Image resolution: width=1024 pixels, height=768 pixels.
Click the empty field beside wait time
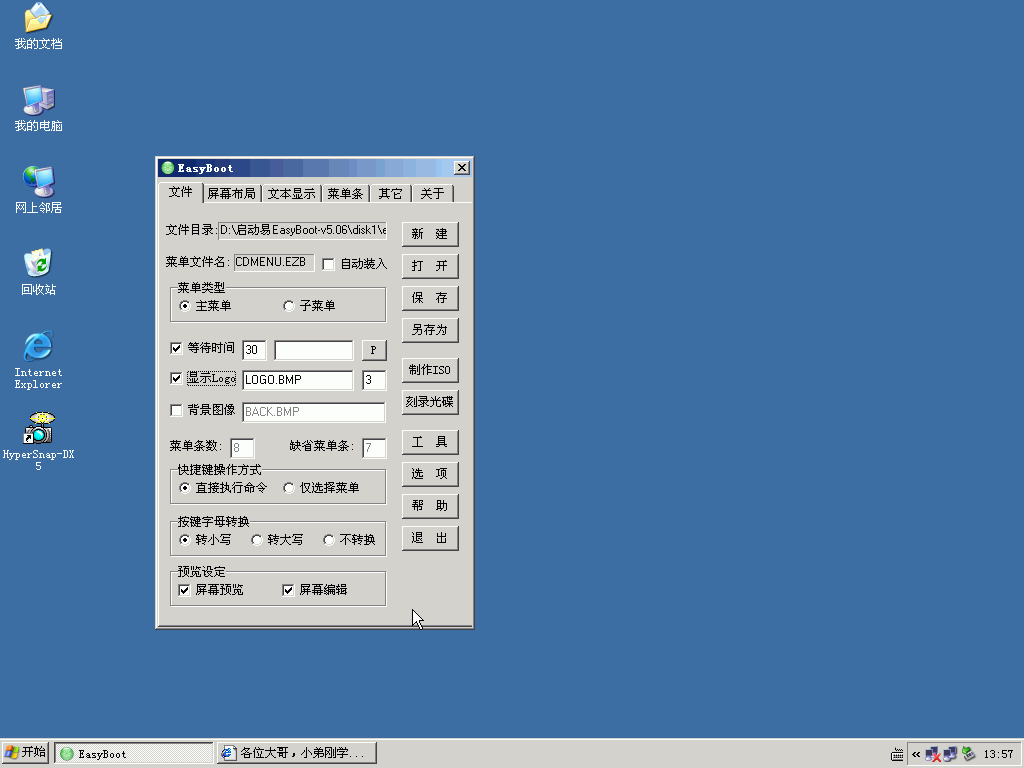pyautogui.click(x=313, y=350)
